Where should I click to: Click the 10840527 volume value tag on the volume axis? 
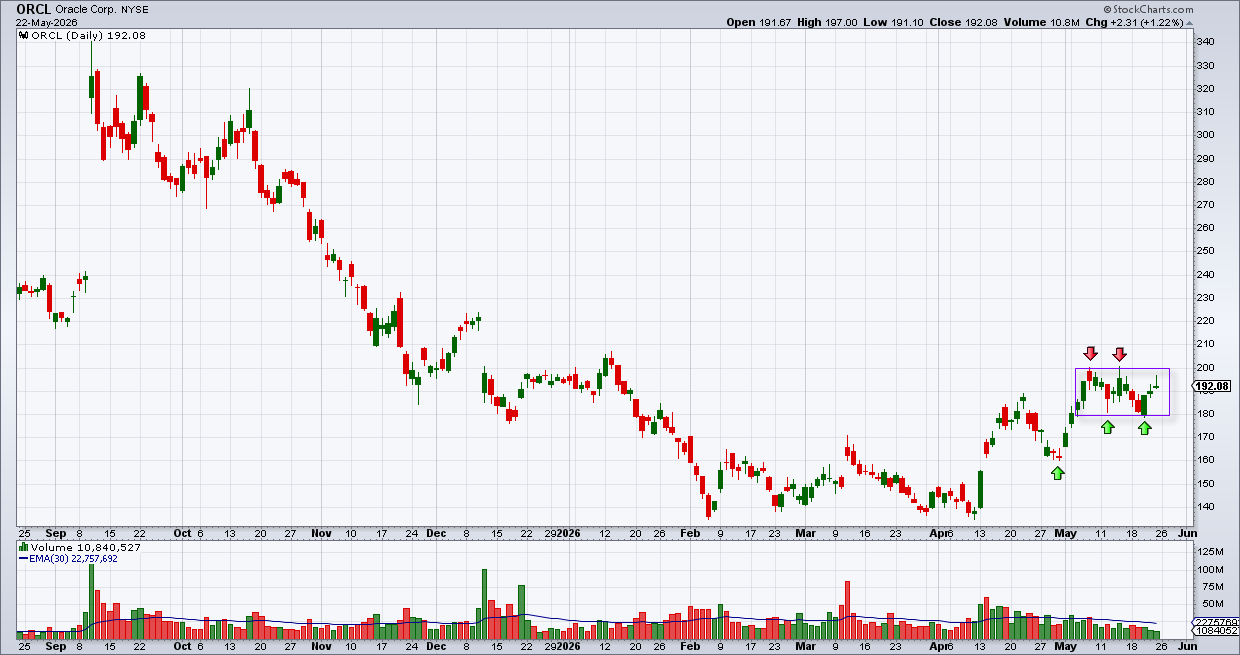pyautogui.click(x=1213, y=632)
